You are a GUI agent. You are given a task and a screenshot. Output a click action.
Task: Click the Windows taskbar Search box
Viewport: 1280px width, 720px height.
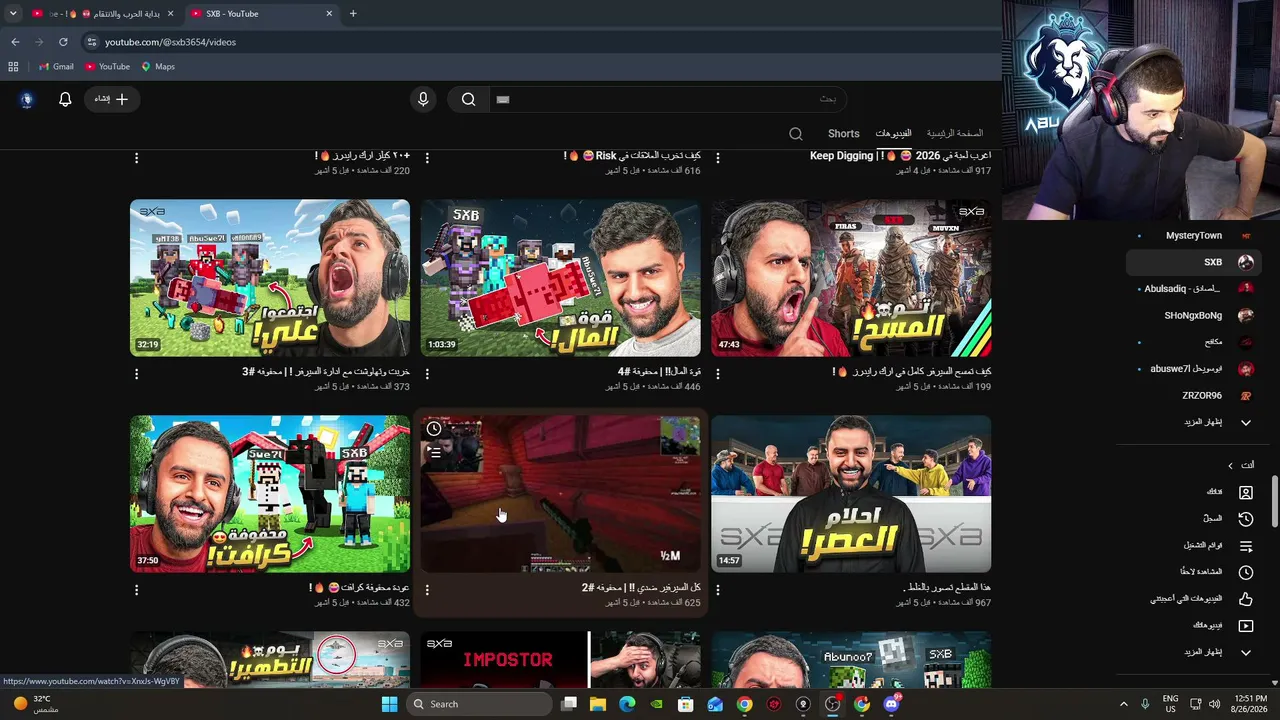click(480, 704)
